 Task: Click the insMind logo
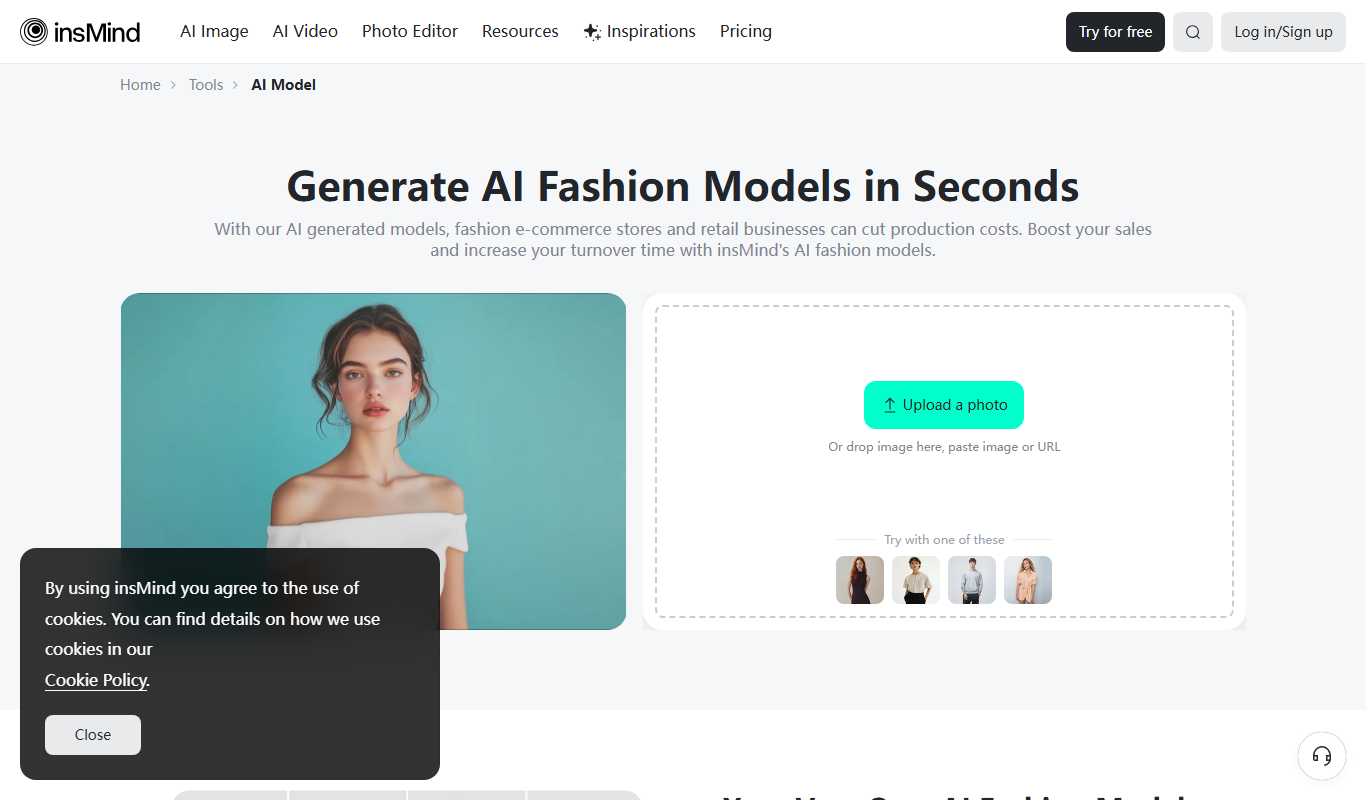[80, 32]
